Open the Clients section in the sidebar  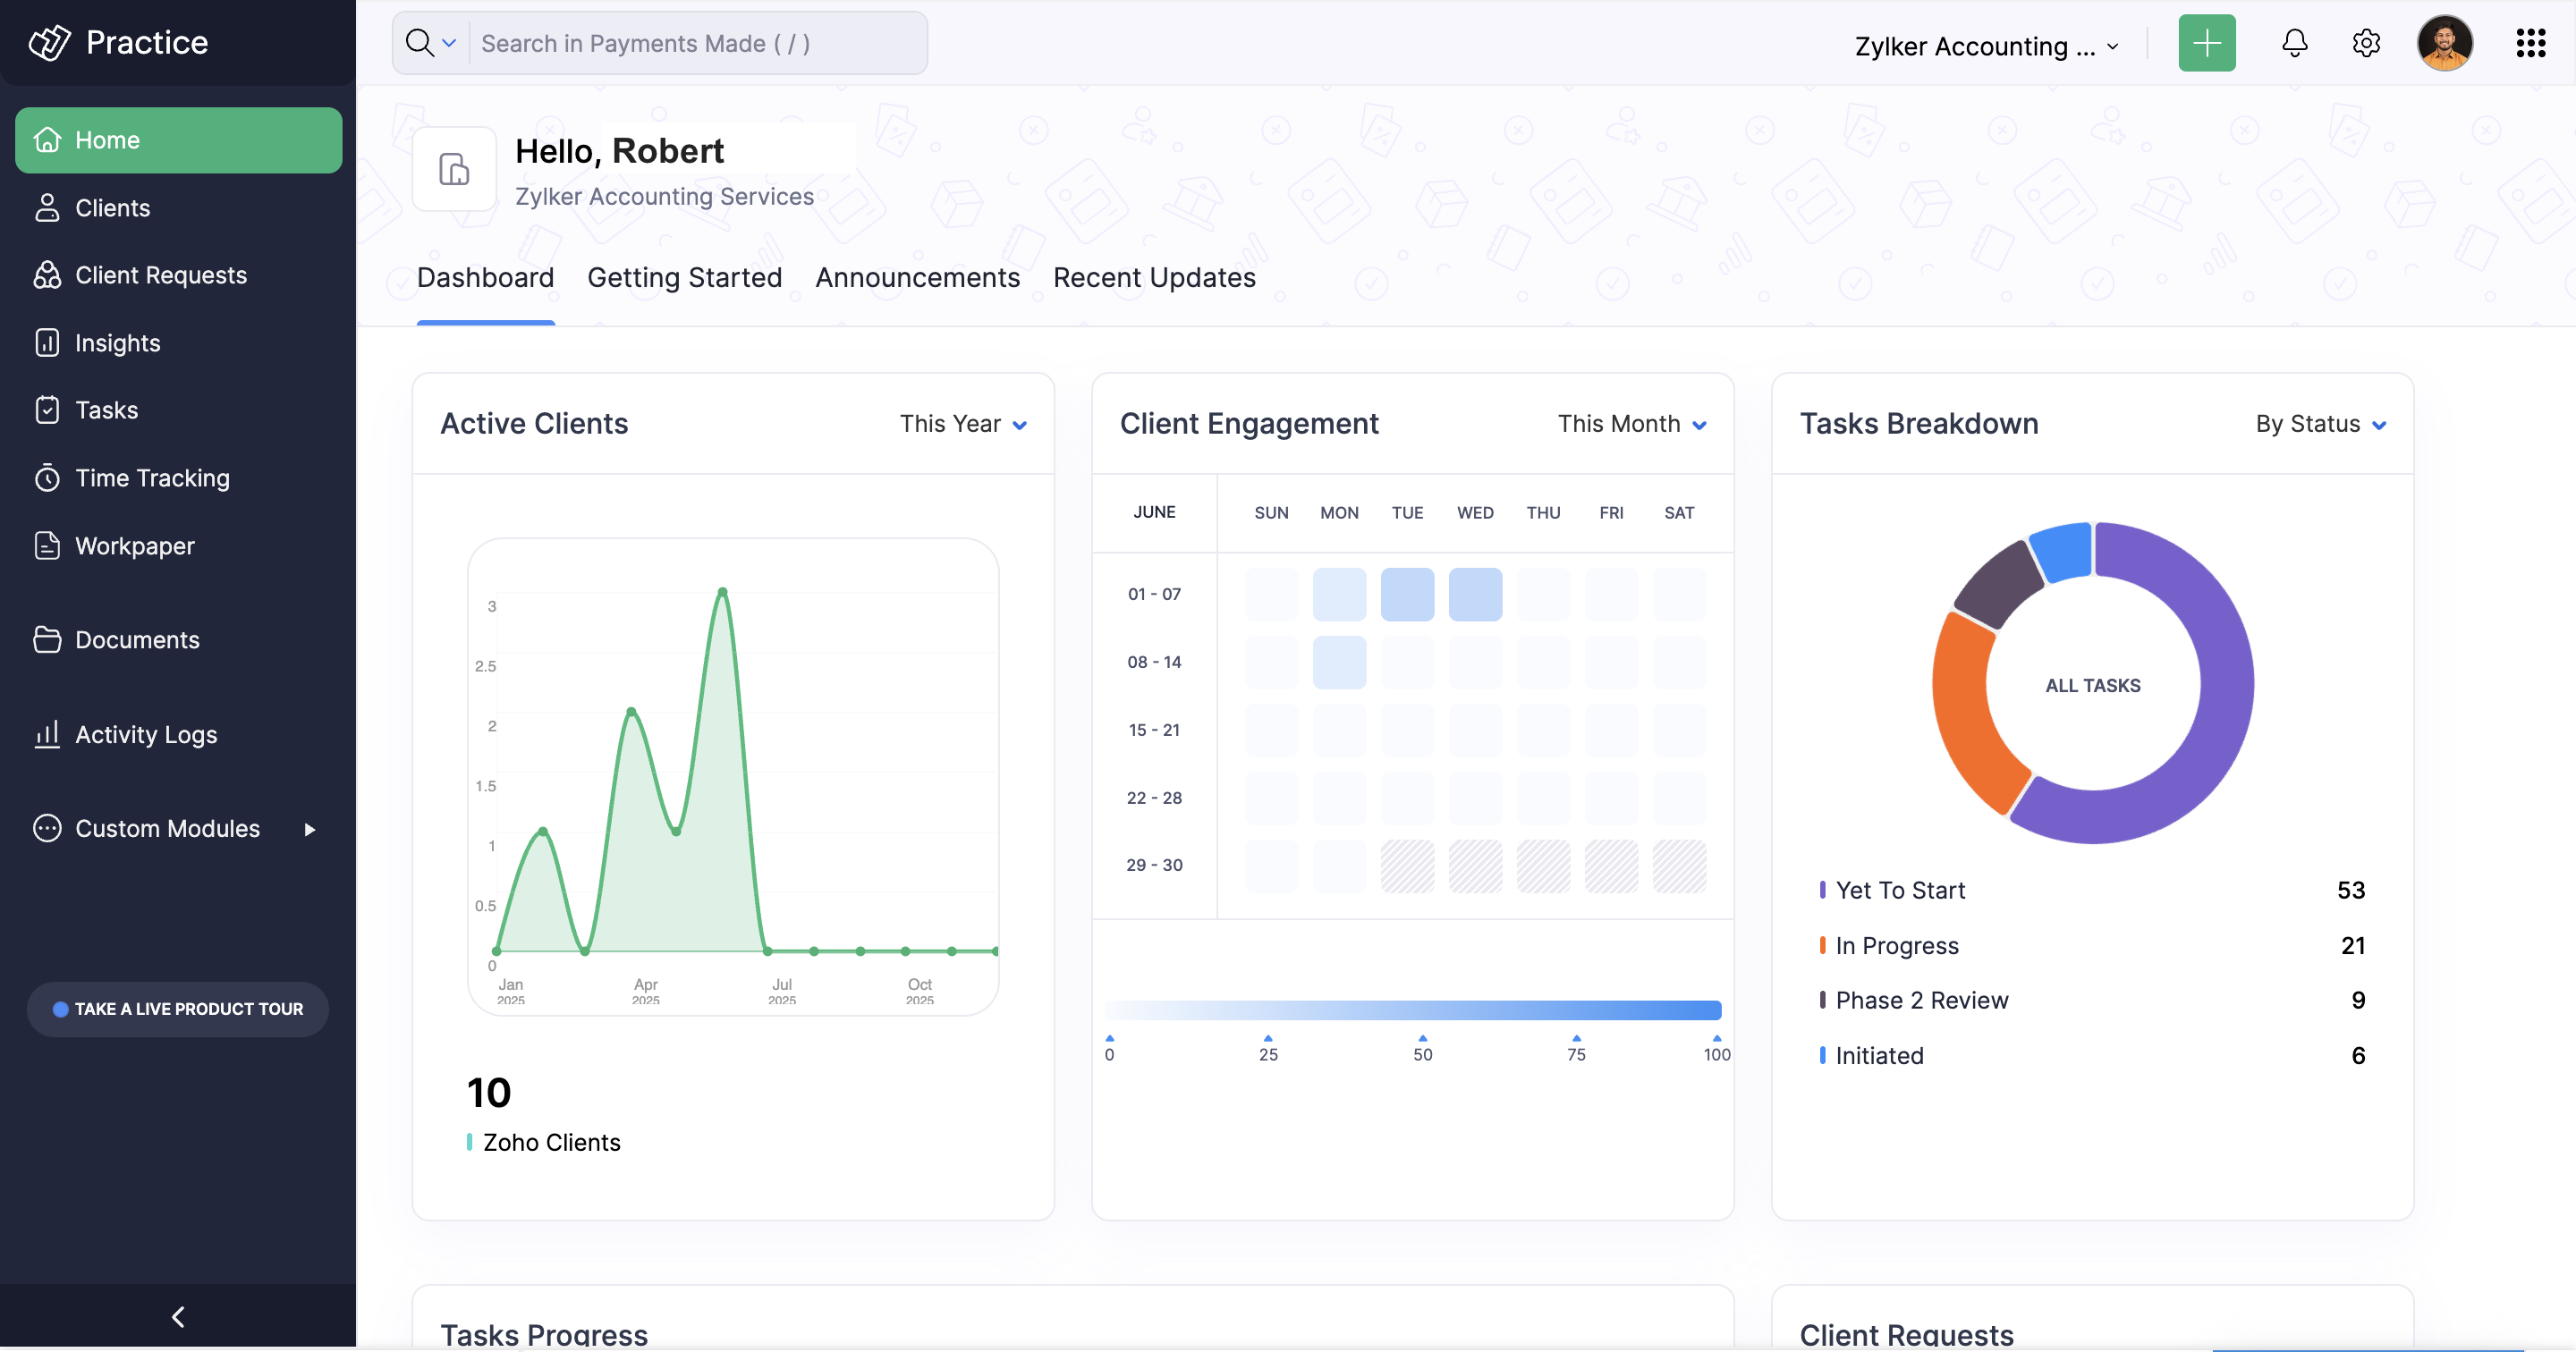pyautogui.click(x=110, y=207)
